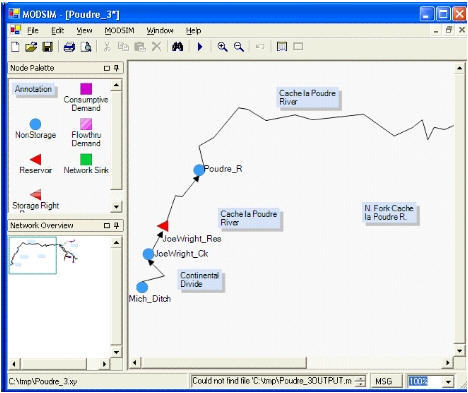Click canvas horizontal scroll right arrow

448,363
